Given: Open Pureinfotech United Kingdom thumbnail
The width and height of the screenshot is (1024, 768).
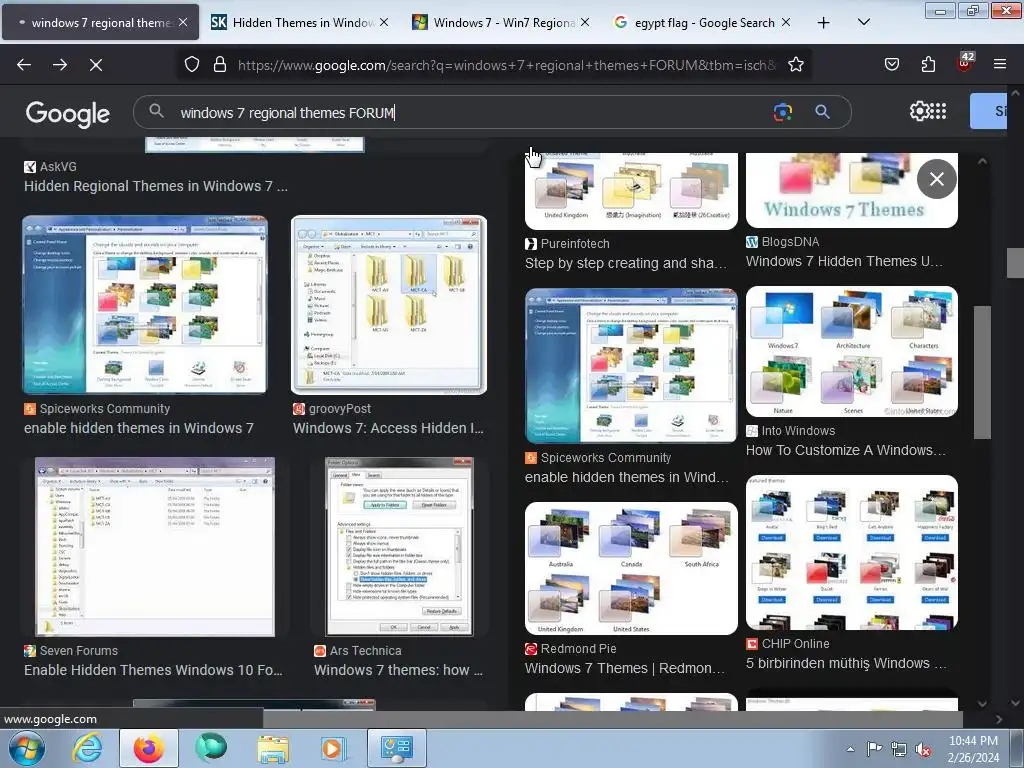Looking at the screenshot, I should [x=631, y=191].
